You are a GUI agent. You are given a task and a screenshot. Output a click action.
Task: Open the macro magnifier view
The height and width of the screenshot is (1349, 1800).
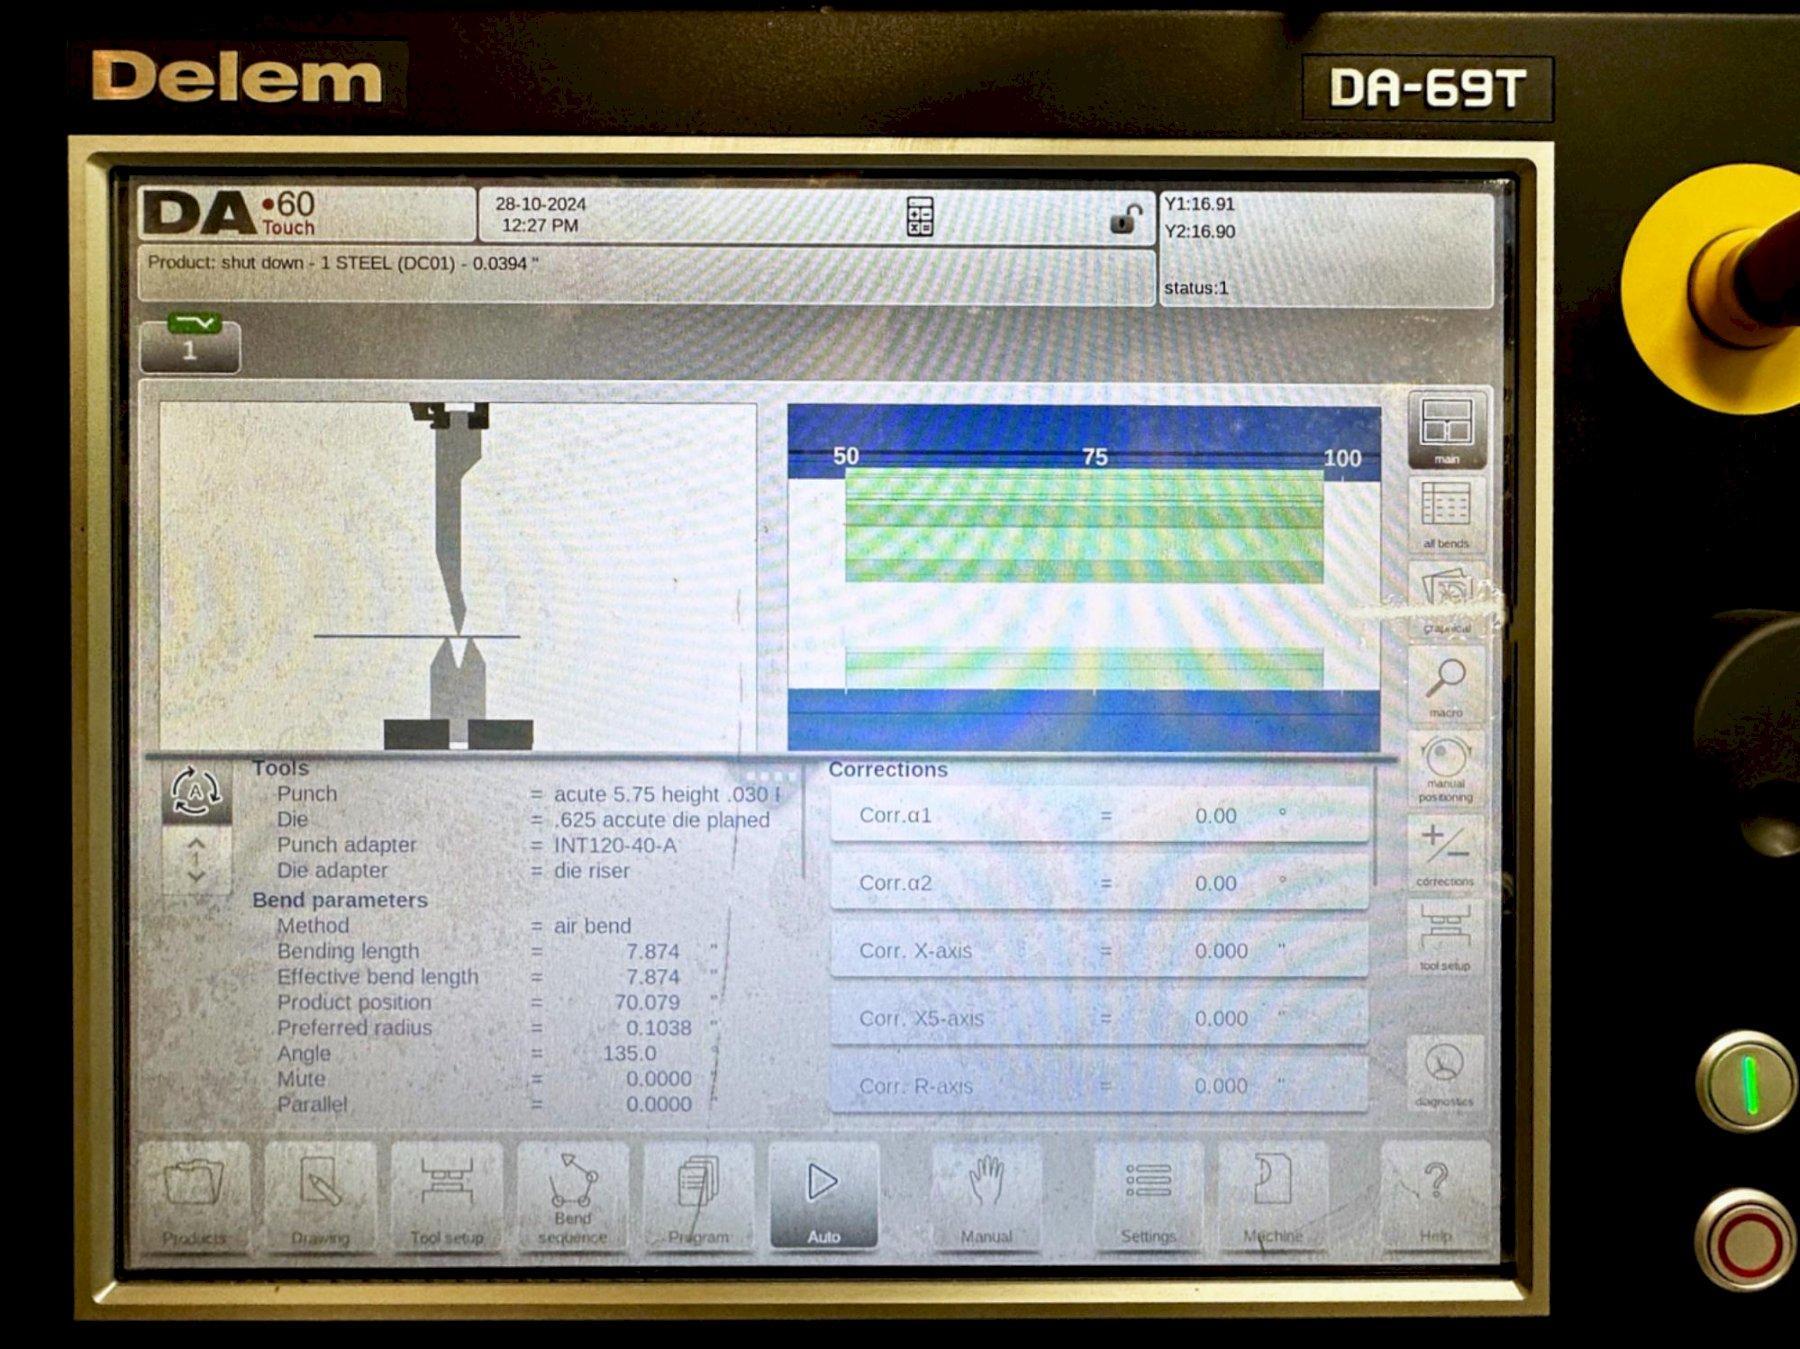pyautogui.click(x=1446, y=684)
